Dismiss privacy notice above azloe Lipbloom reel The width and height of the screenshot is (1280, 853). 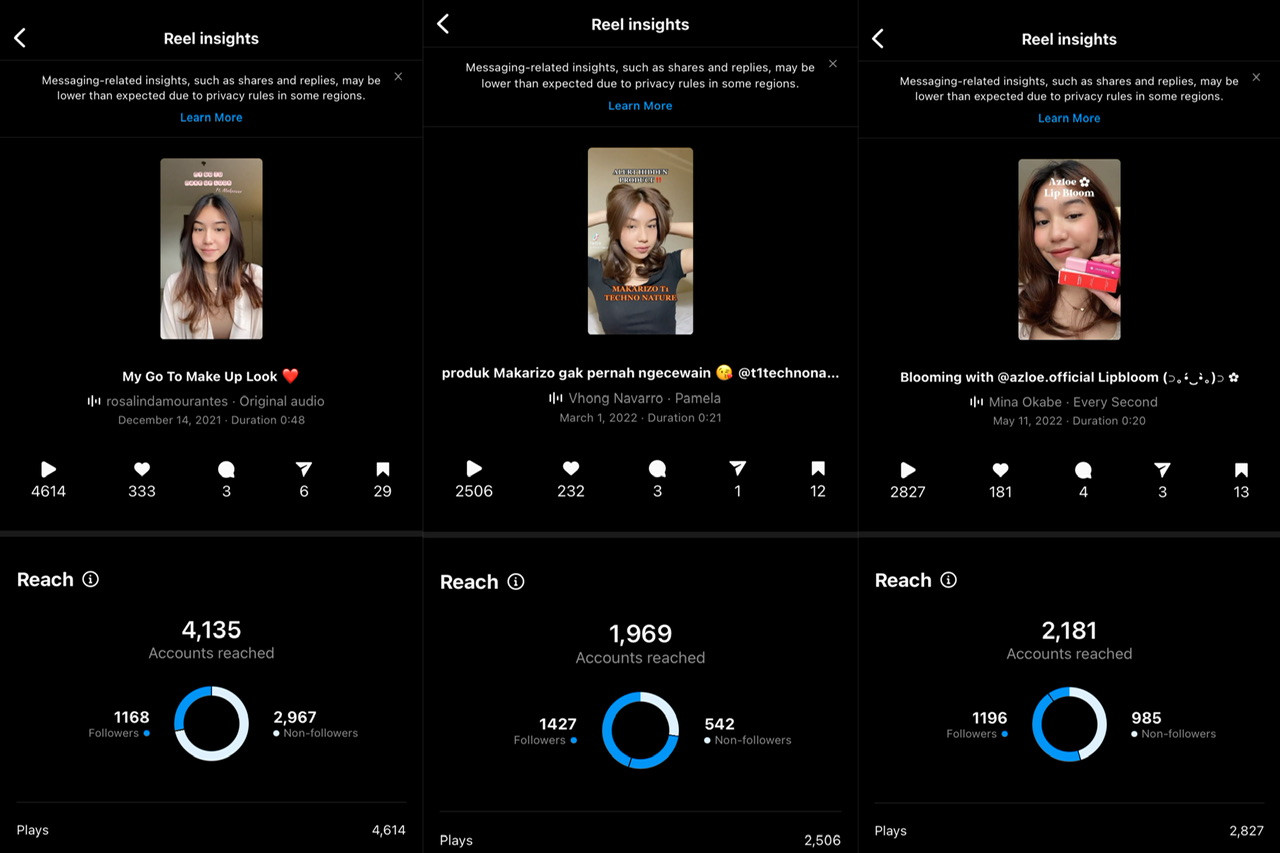(x=1256, y=77)
